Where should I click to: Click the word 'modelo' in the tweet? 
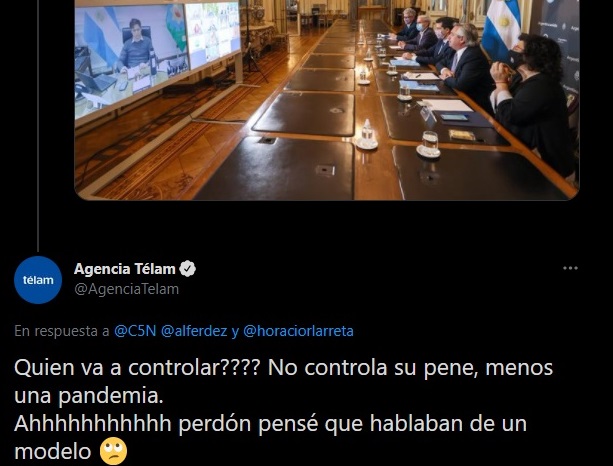pos(52,452)
